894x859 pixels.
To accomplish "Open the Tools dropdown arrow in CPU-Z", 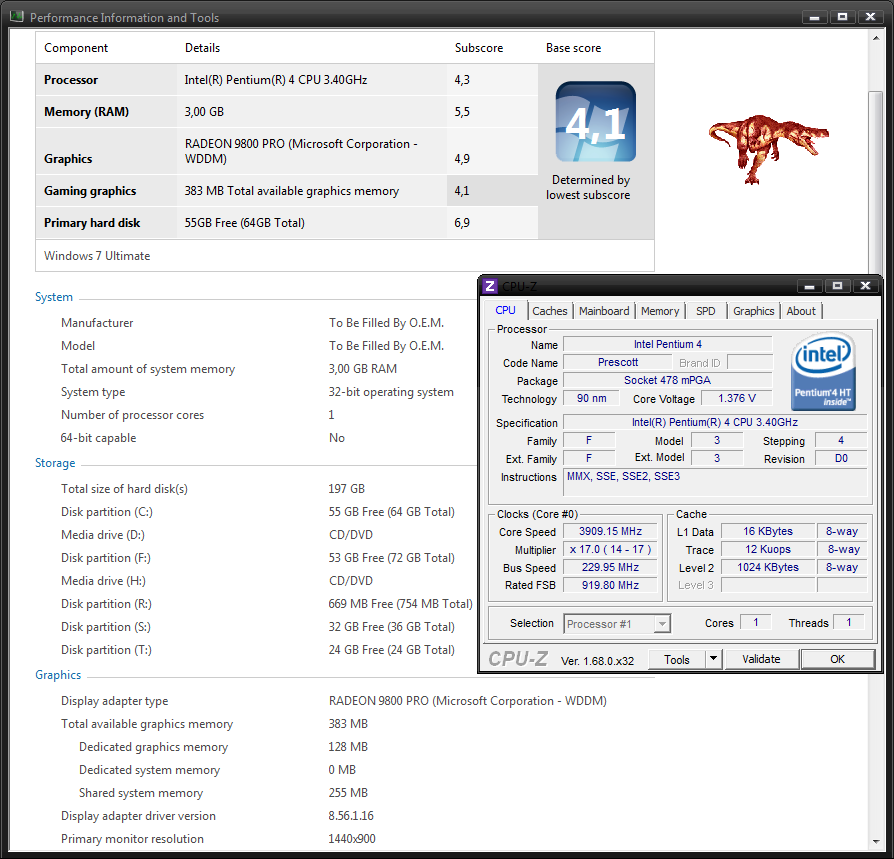I will [713, 659].
